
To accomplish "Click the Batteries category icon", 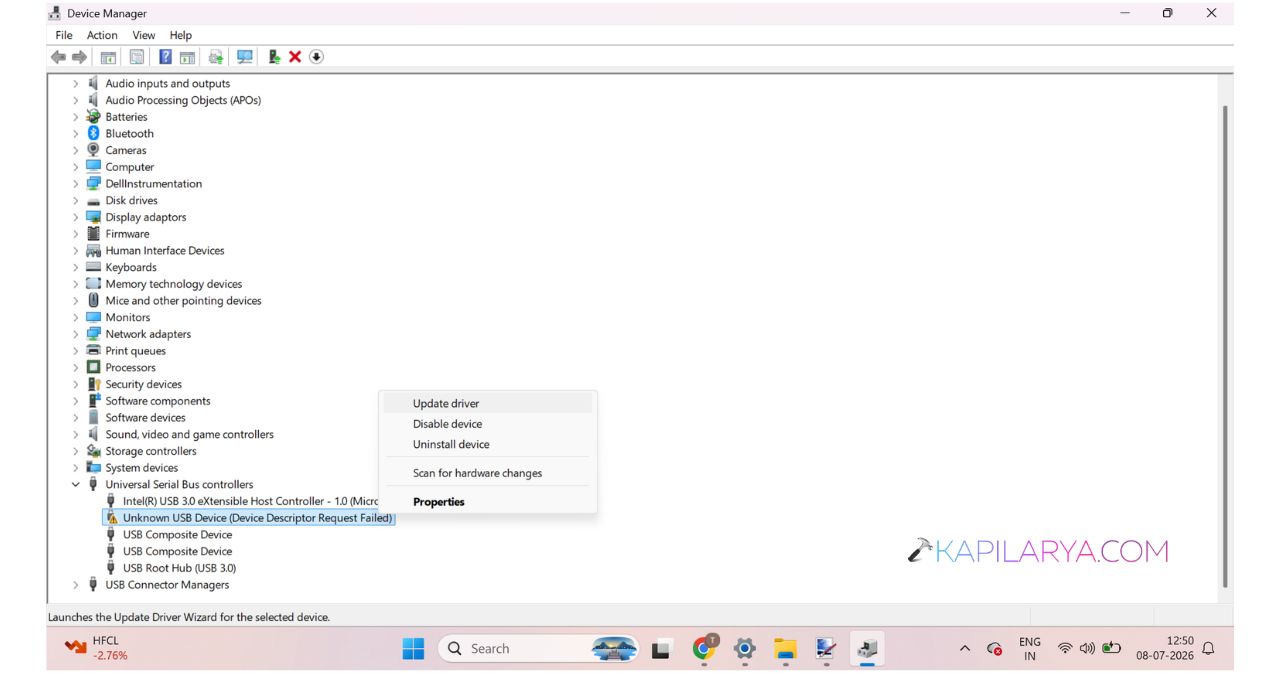I will click(94, 117).
